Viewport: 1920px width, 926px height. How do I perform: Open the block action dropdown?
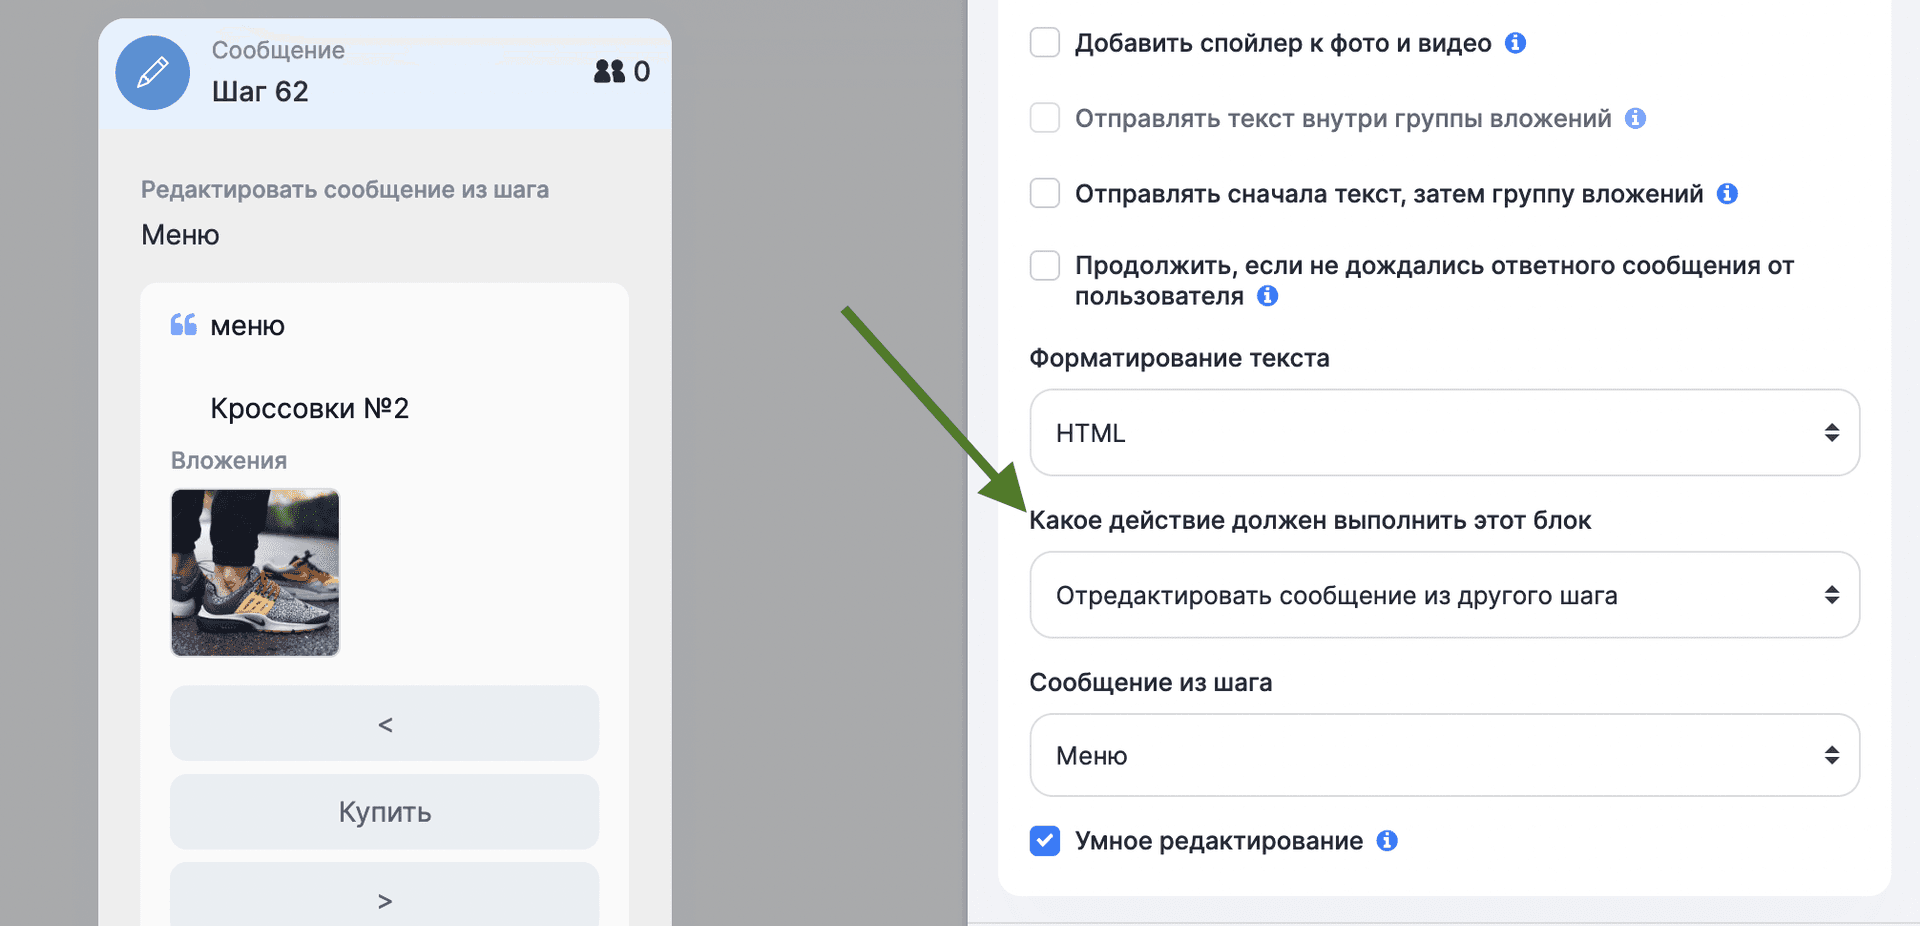(x=1444, y=595)
